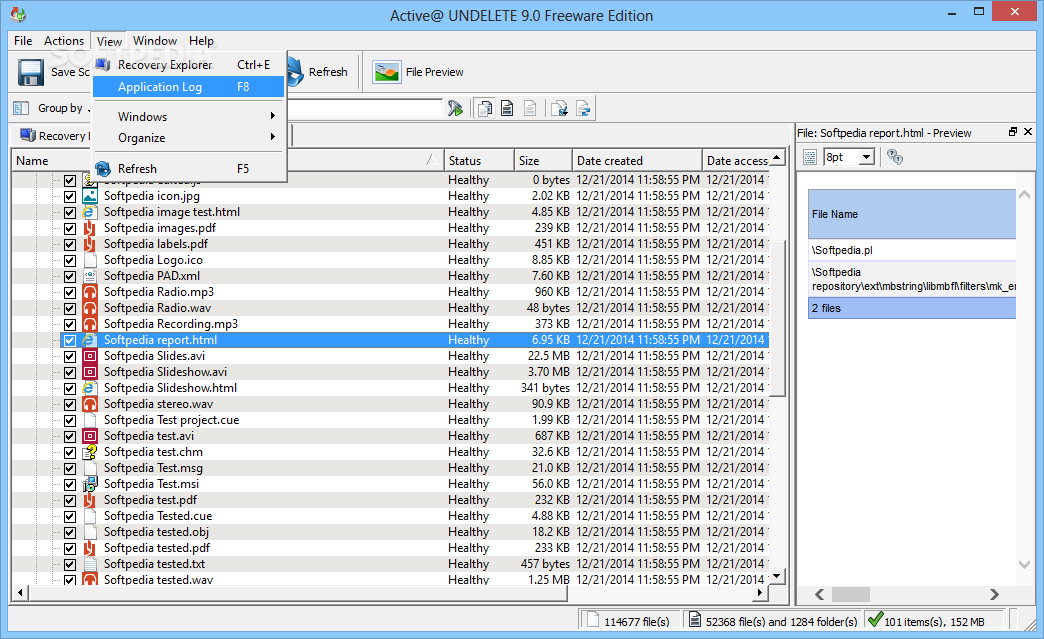Select Application Log from View menu
The height and width of the screenshot is (639, 1044).
click(x=189, y=87)
